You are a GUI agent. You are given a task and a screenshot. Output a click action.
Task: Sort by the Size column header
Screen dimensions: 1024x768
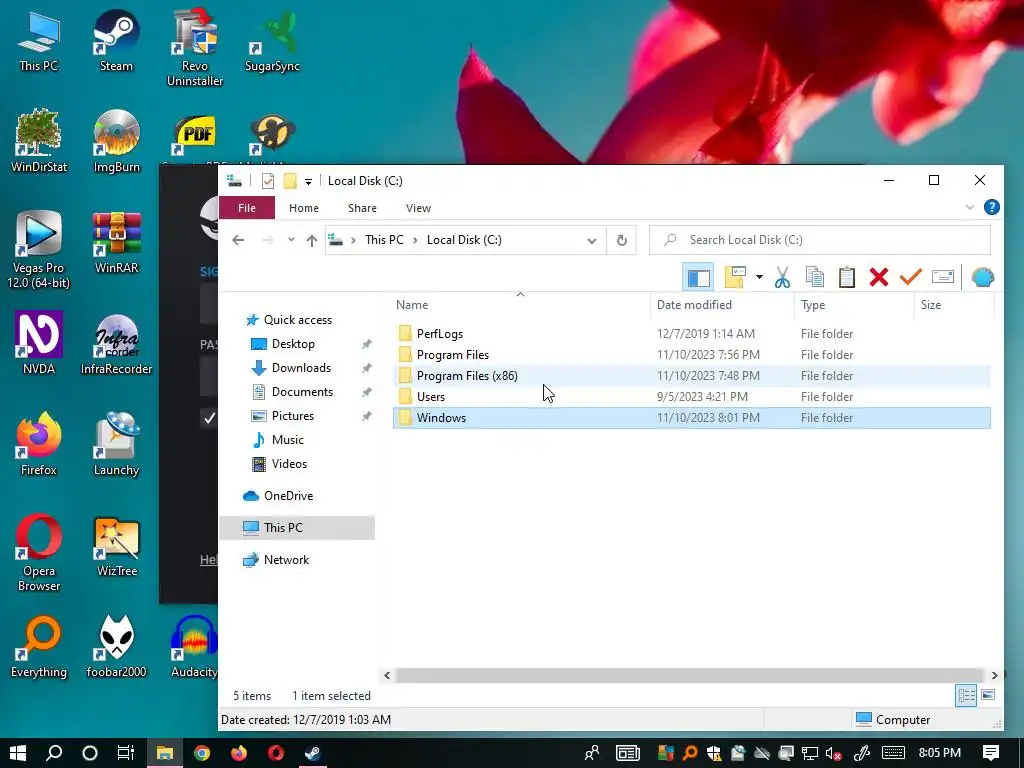click(x=953, y=305)
